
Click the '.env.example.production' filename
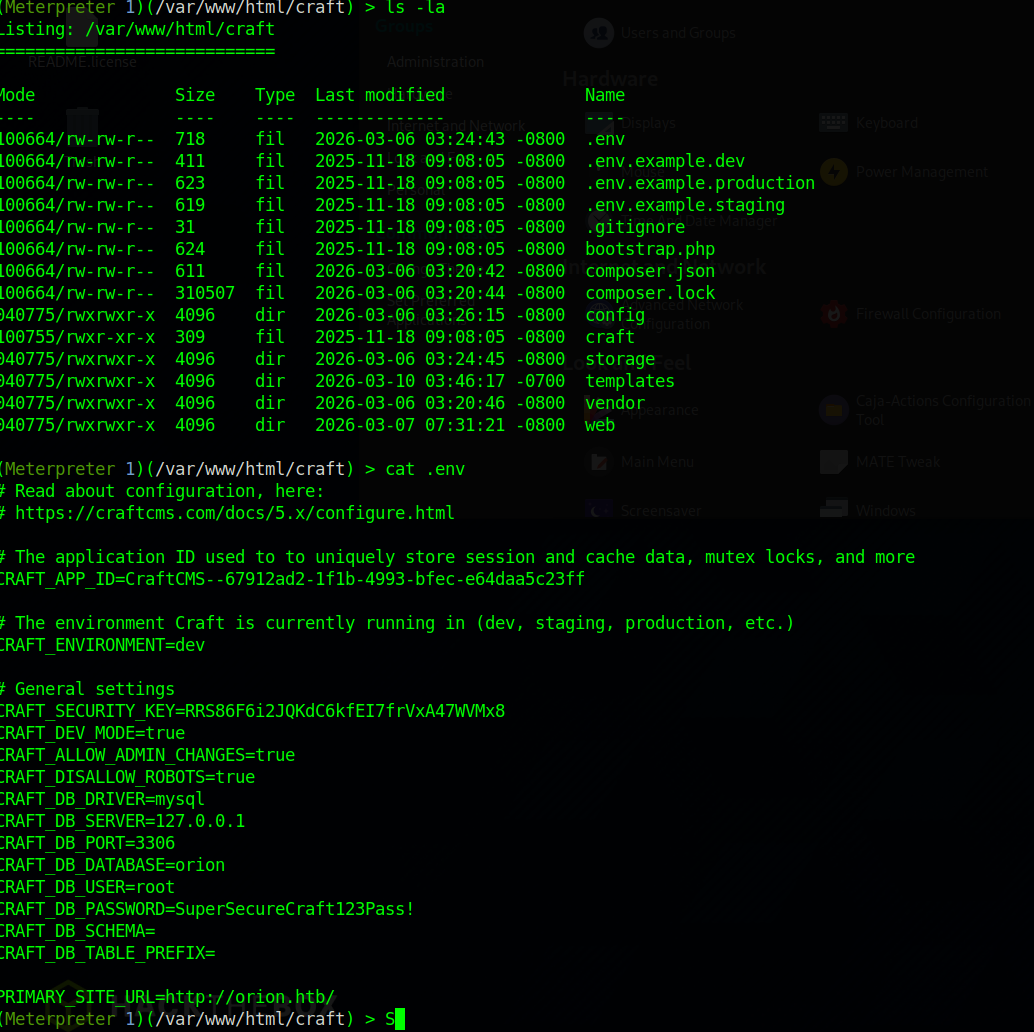coord(700,183)
